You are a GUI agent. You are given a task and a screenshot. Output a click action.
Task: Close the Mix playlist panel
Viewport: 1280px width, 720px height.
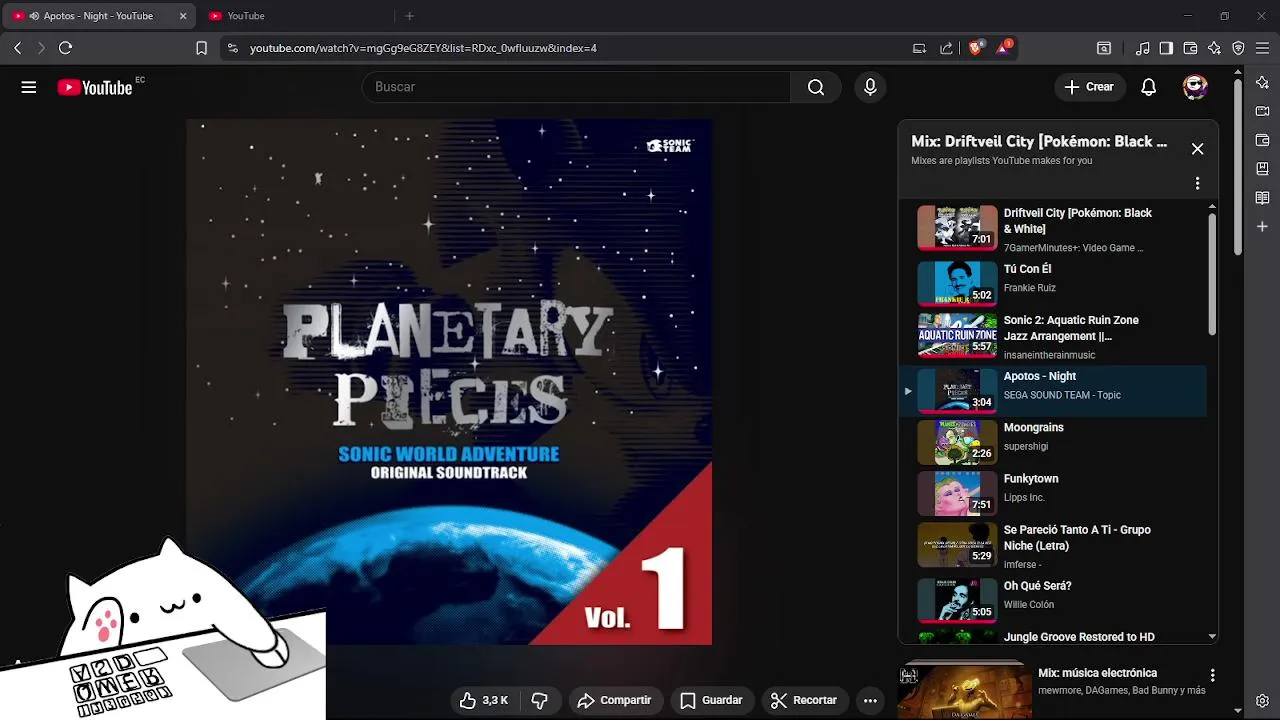click(x=1197, y=149)
